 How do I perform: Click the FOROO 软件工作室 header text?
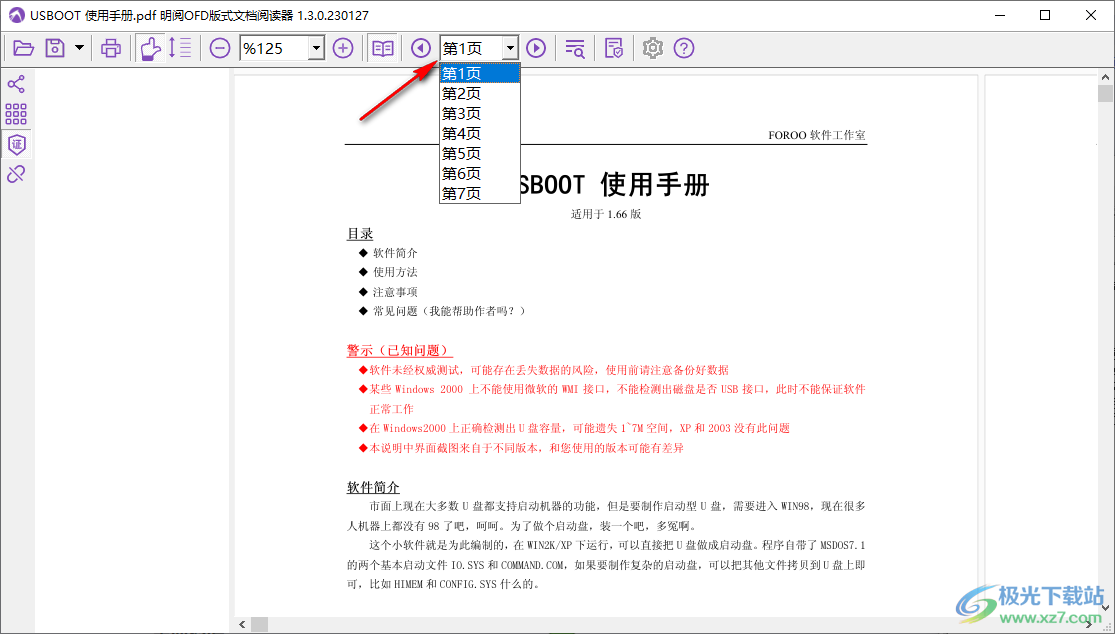(x=817, y=135)
